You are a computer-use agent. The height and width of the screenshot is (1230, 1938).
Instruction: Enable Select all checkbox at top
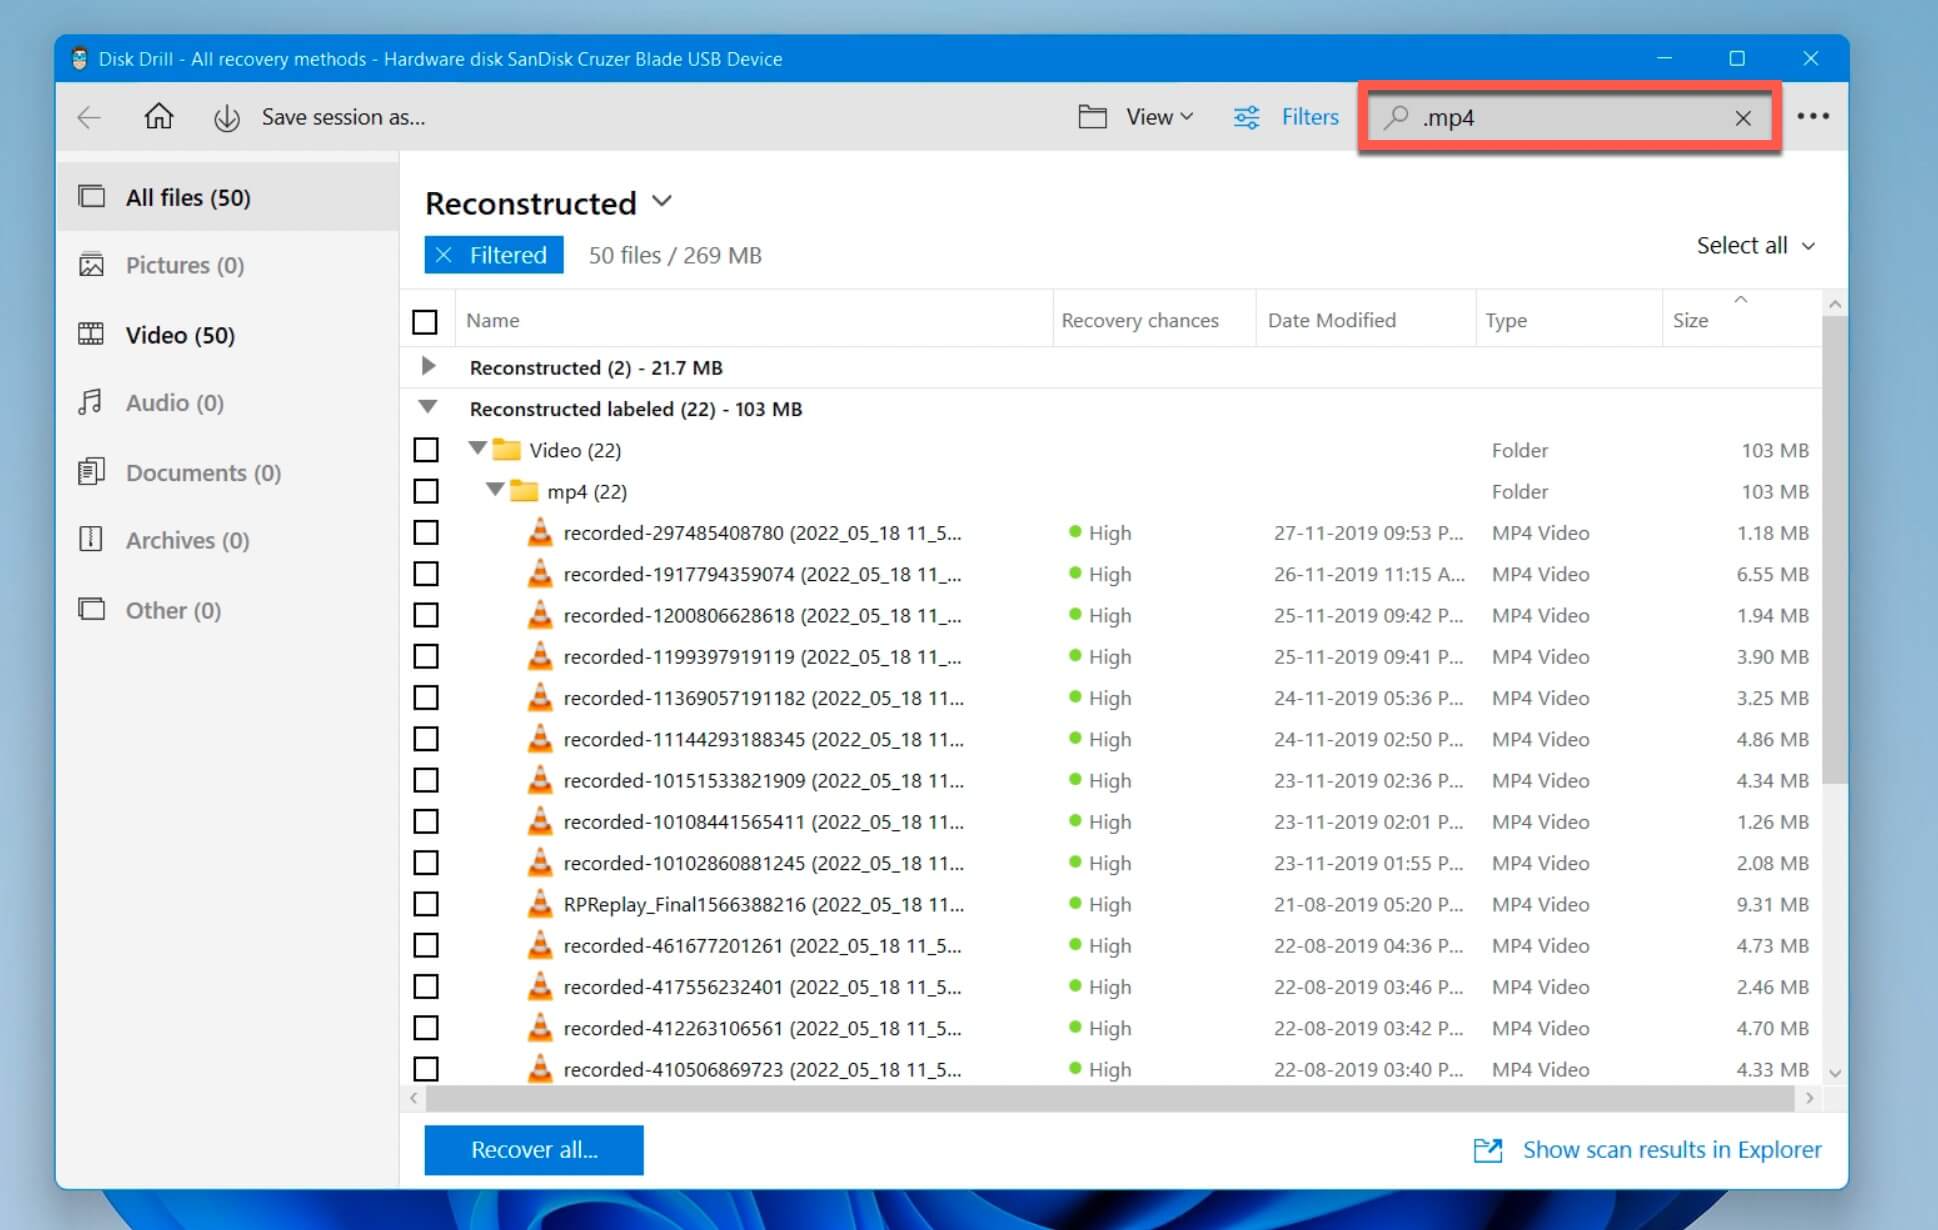point(425,319)
